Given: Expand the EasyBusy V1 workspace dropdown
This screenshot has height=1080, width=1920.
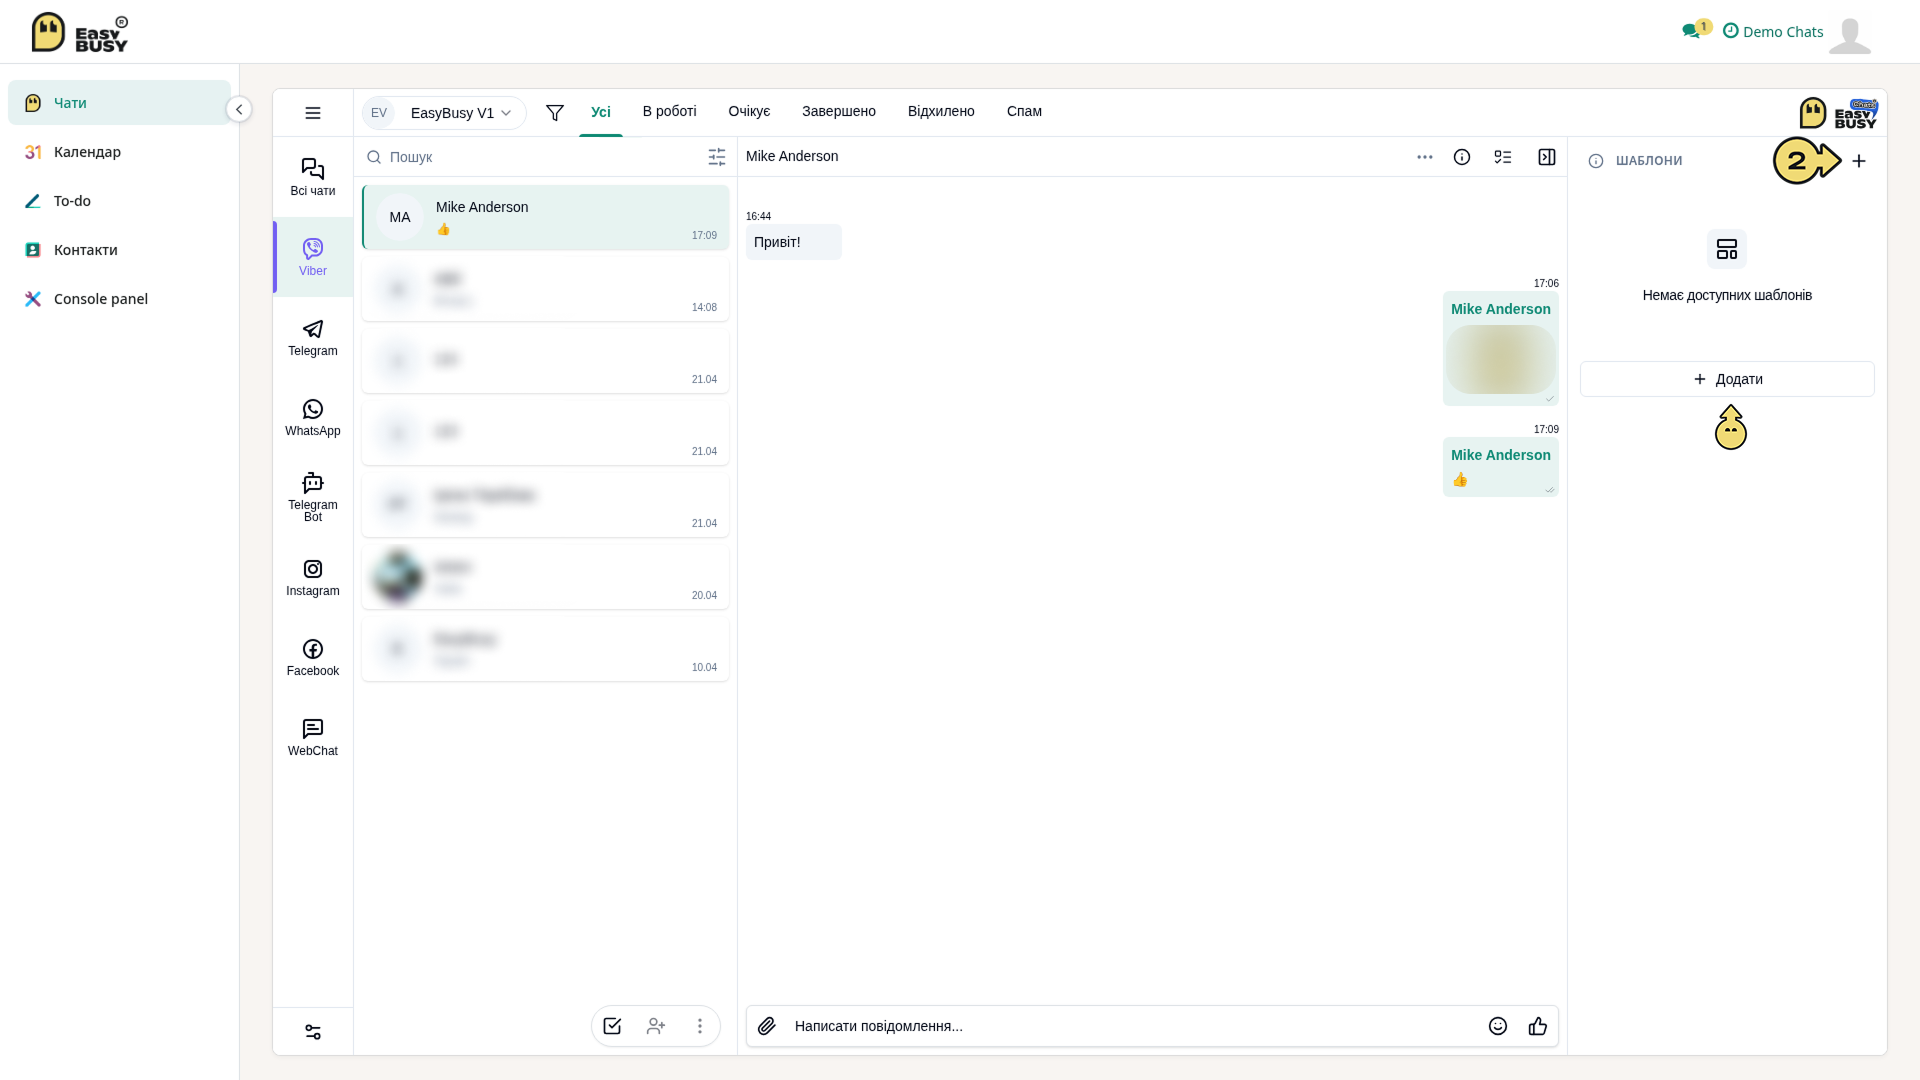Looking at the screenshot, I should [445, 113].
